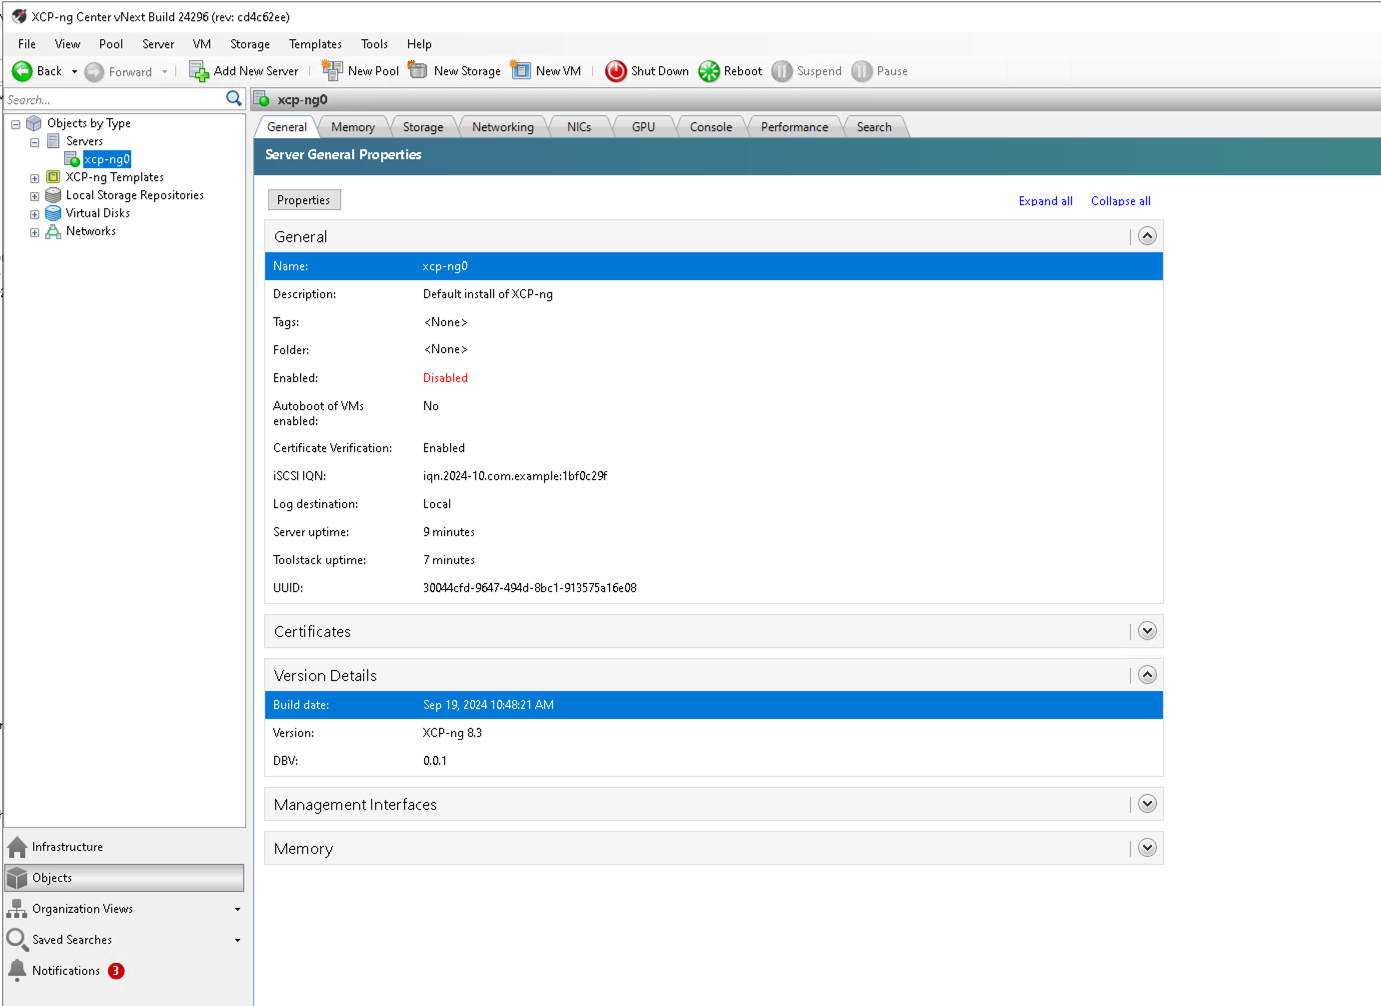Image resolution: width=1381 pixels, height=1006 pixels.
Task: Open the Forward history dropdown arrow
Action: point(165,72)
